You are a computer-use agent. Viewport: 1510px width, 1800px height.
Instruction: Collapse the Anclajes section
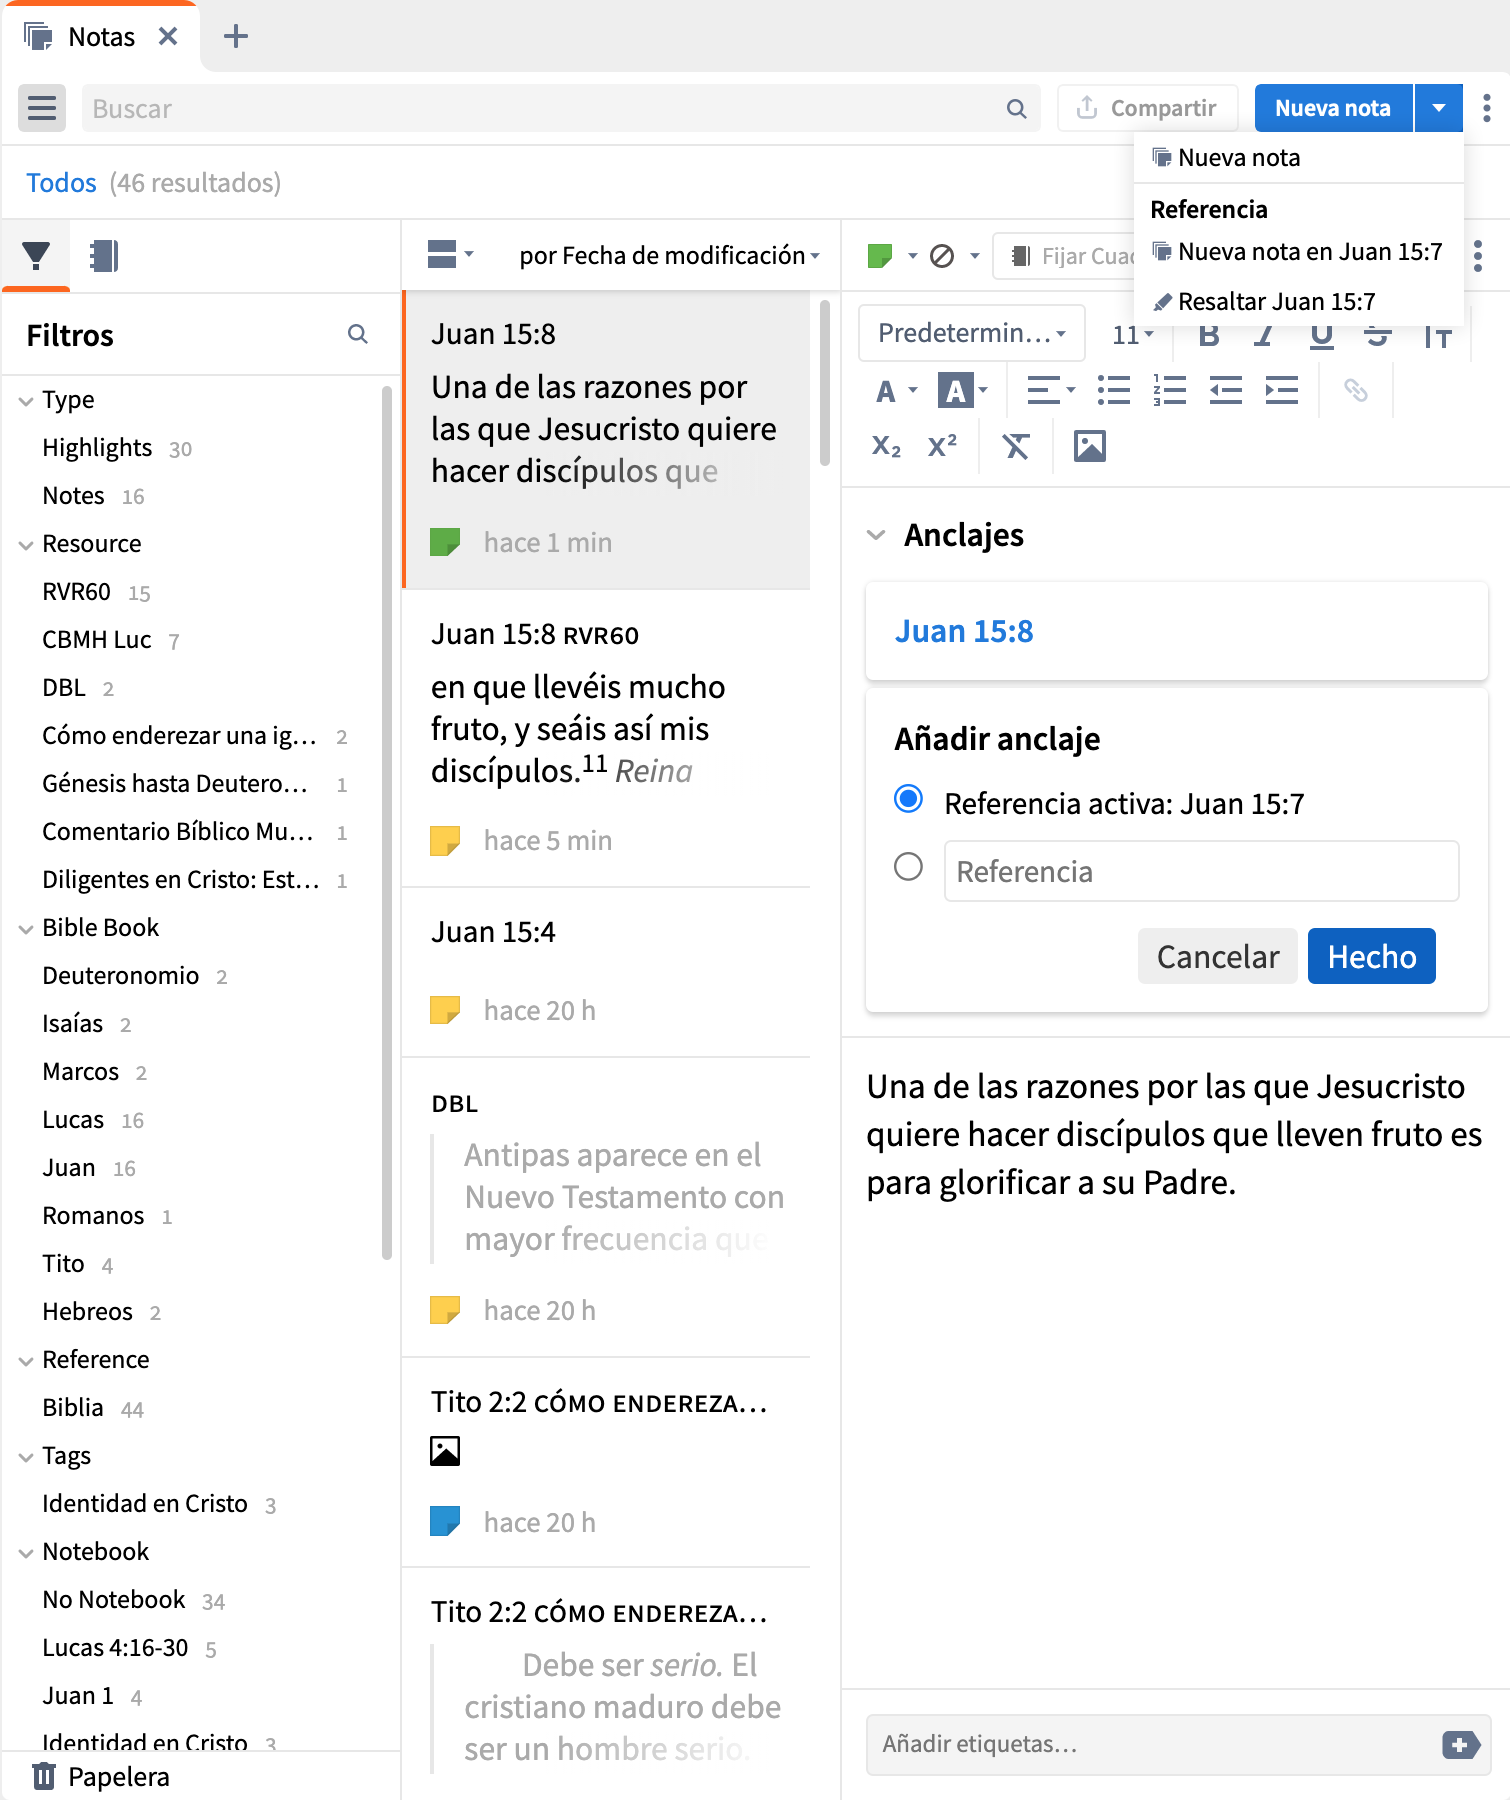pyautogui.click(x=876, y=535)
